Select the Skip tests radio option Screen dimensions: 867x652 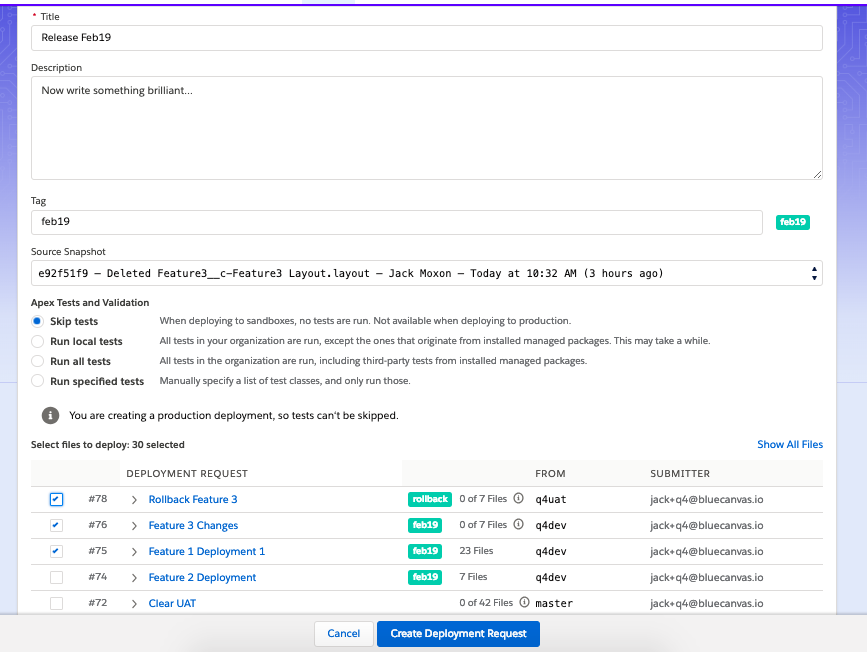click(x=37, y=321)
